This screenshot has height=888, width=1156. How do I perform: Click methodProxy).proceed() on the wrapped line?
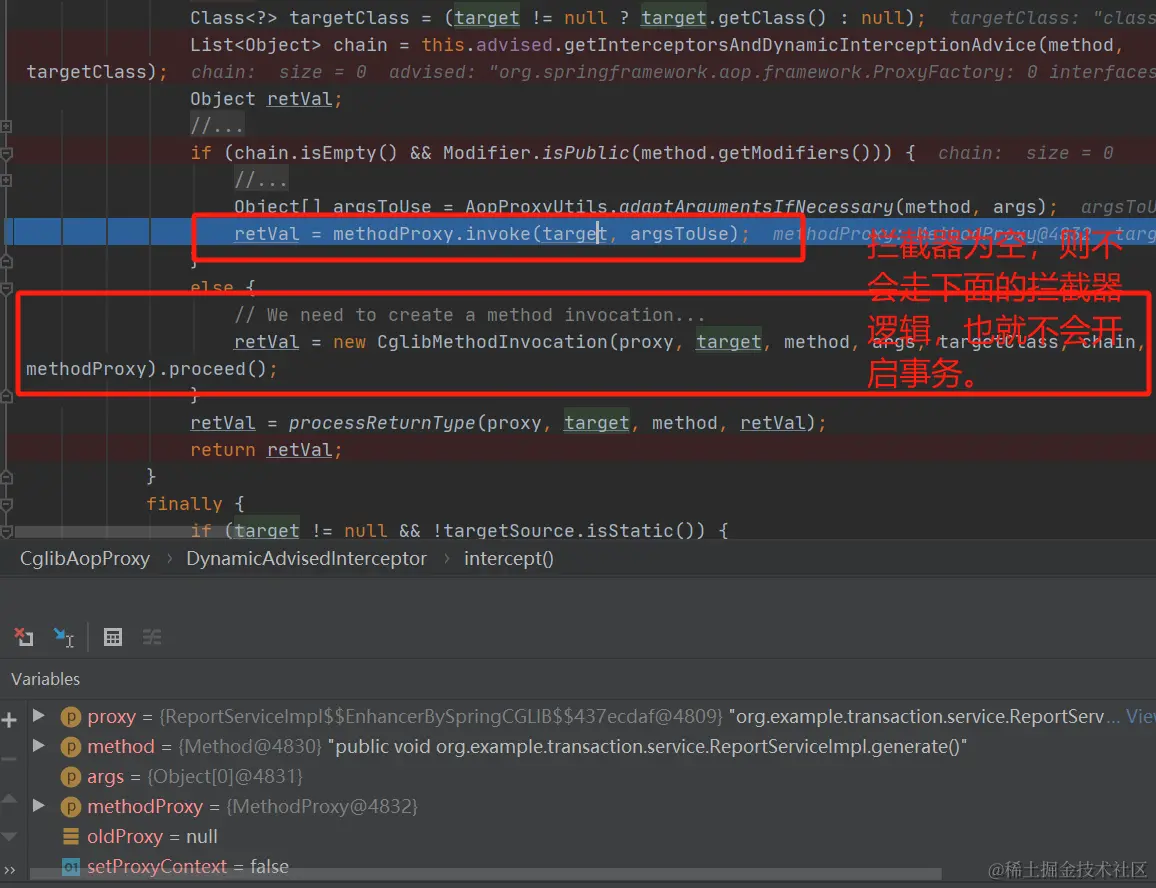point(151,369)
